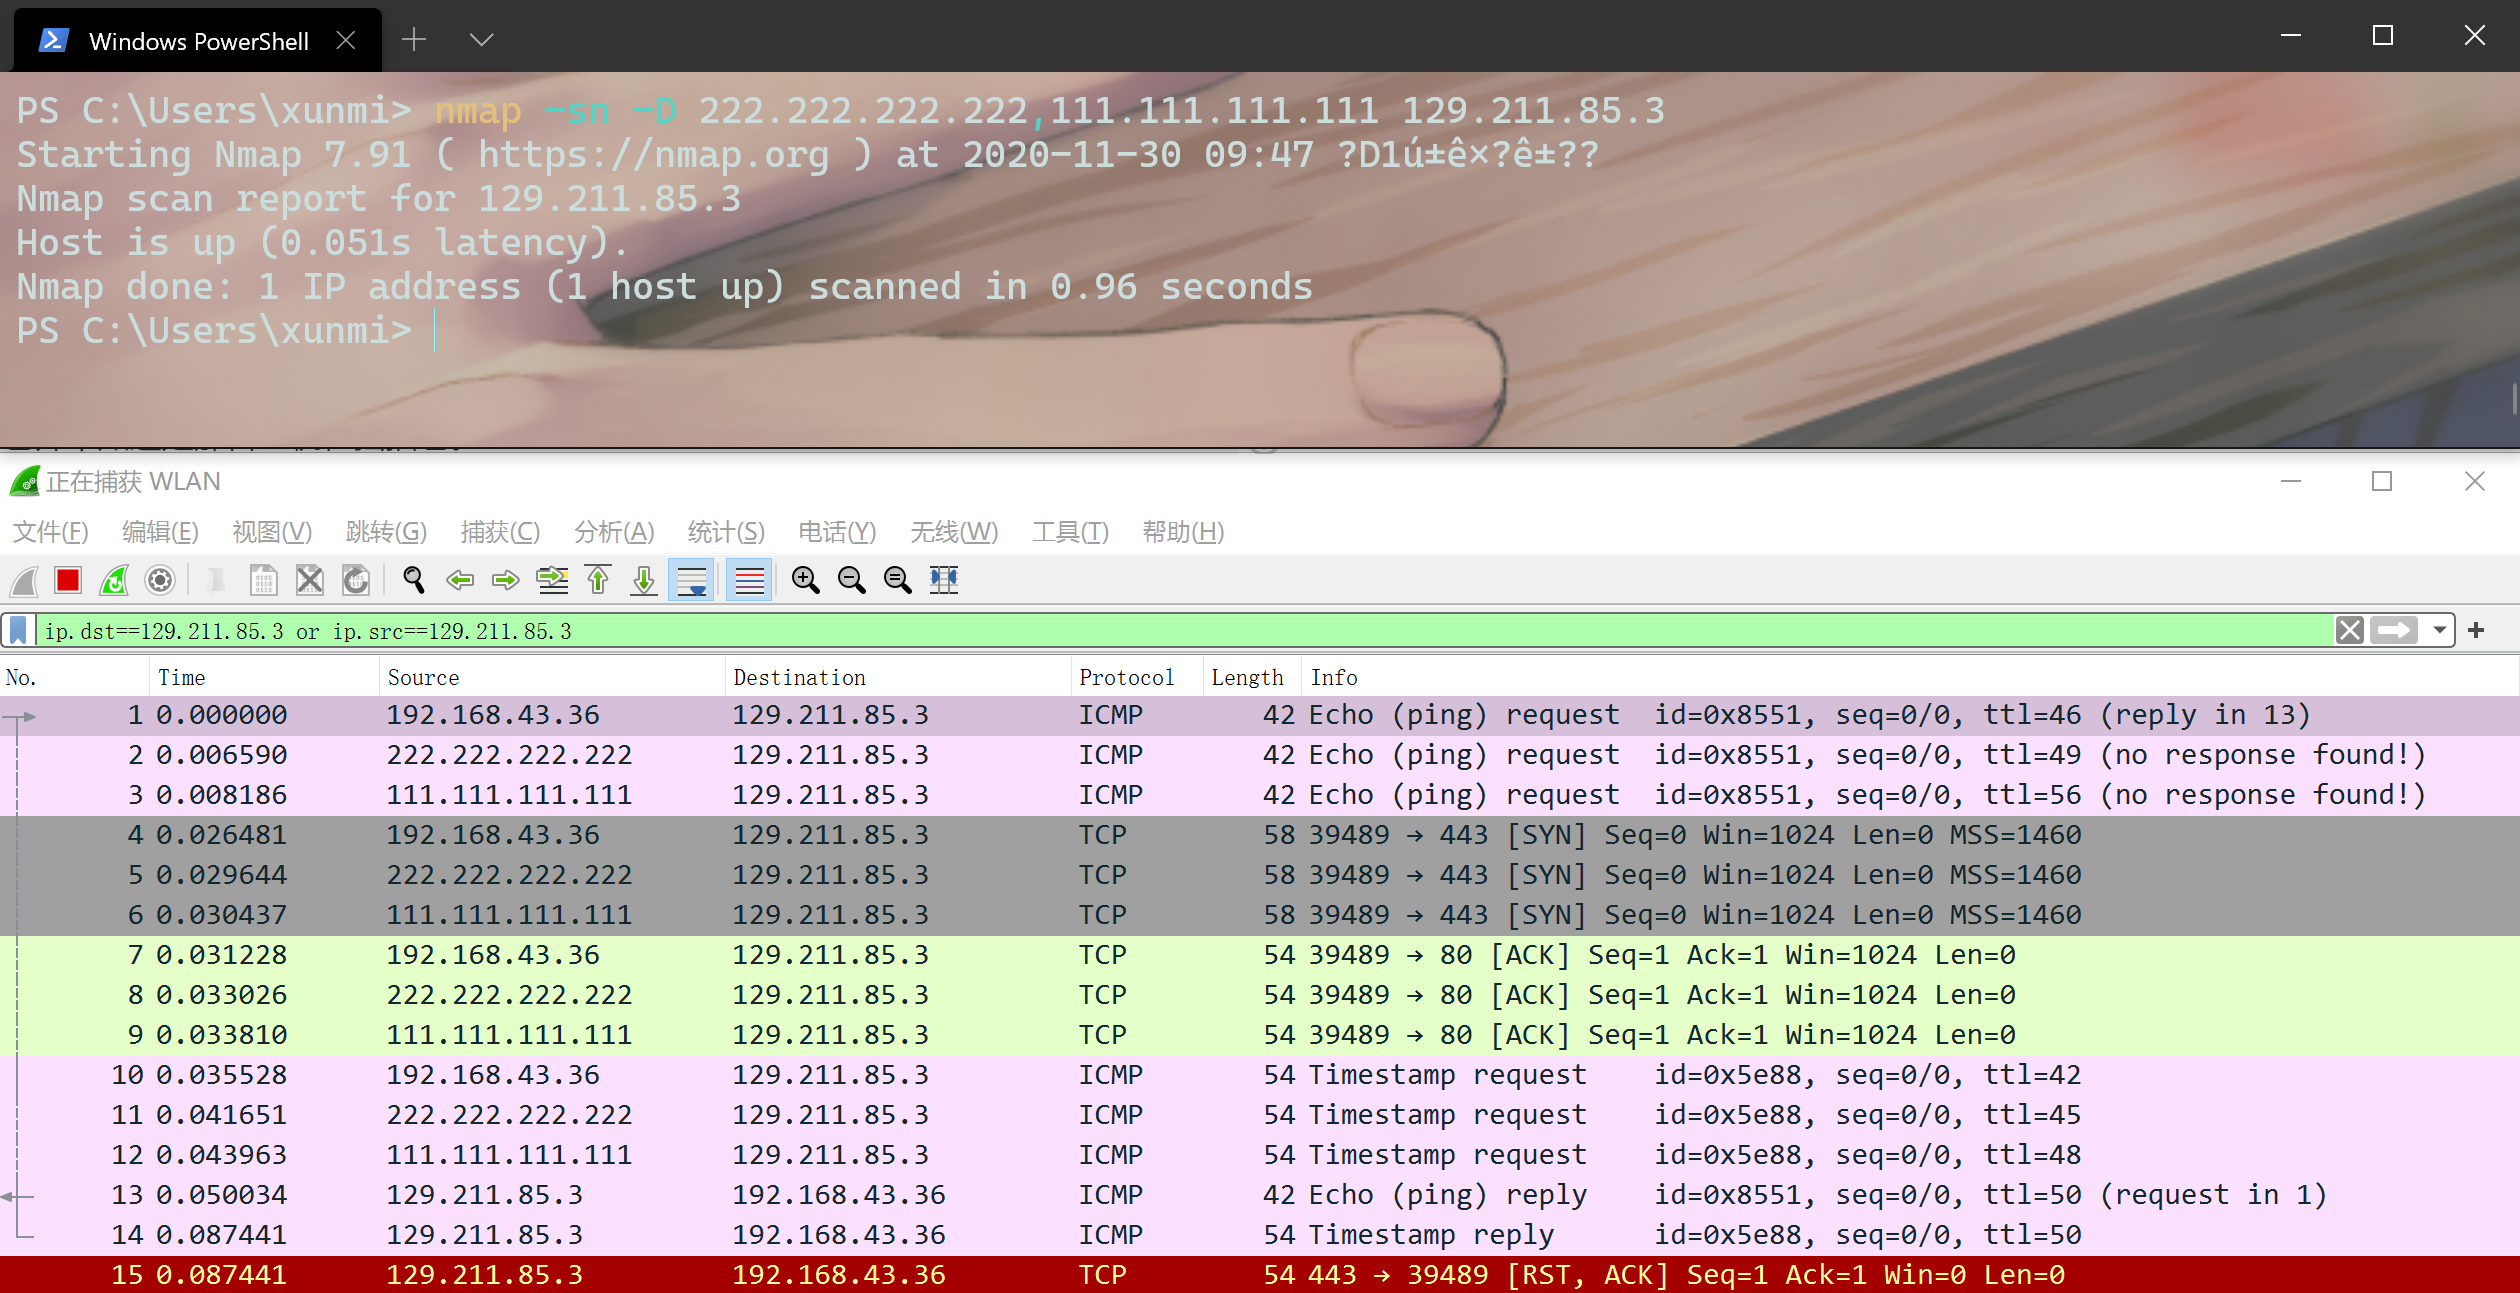The image size is (2520, 1293).
Task: Open the PowerShell new tab dropdown chevron
Action: 481,40
